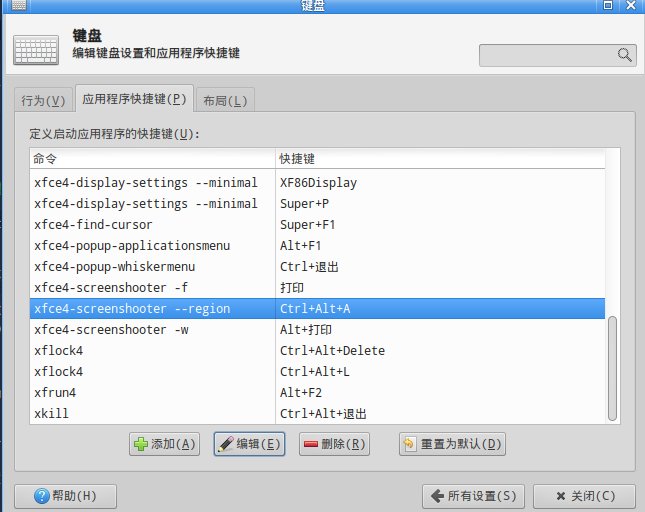Click the back arrow icon on 所有设置

coord(437,496)
